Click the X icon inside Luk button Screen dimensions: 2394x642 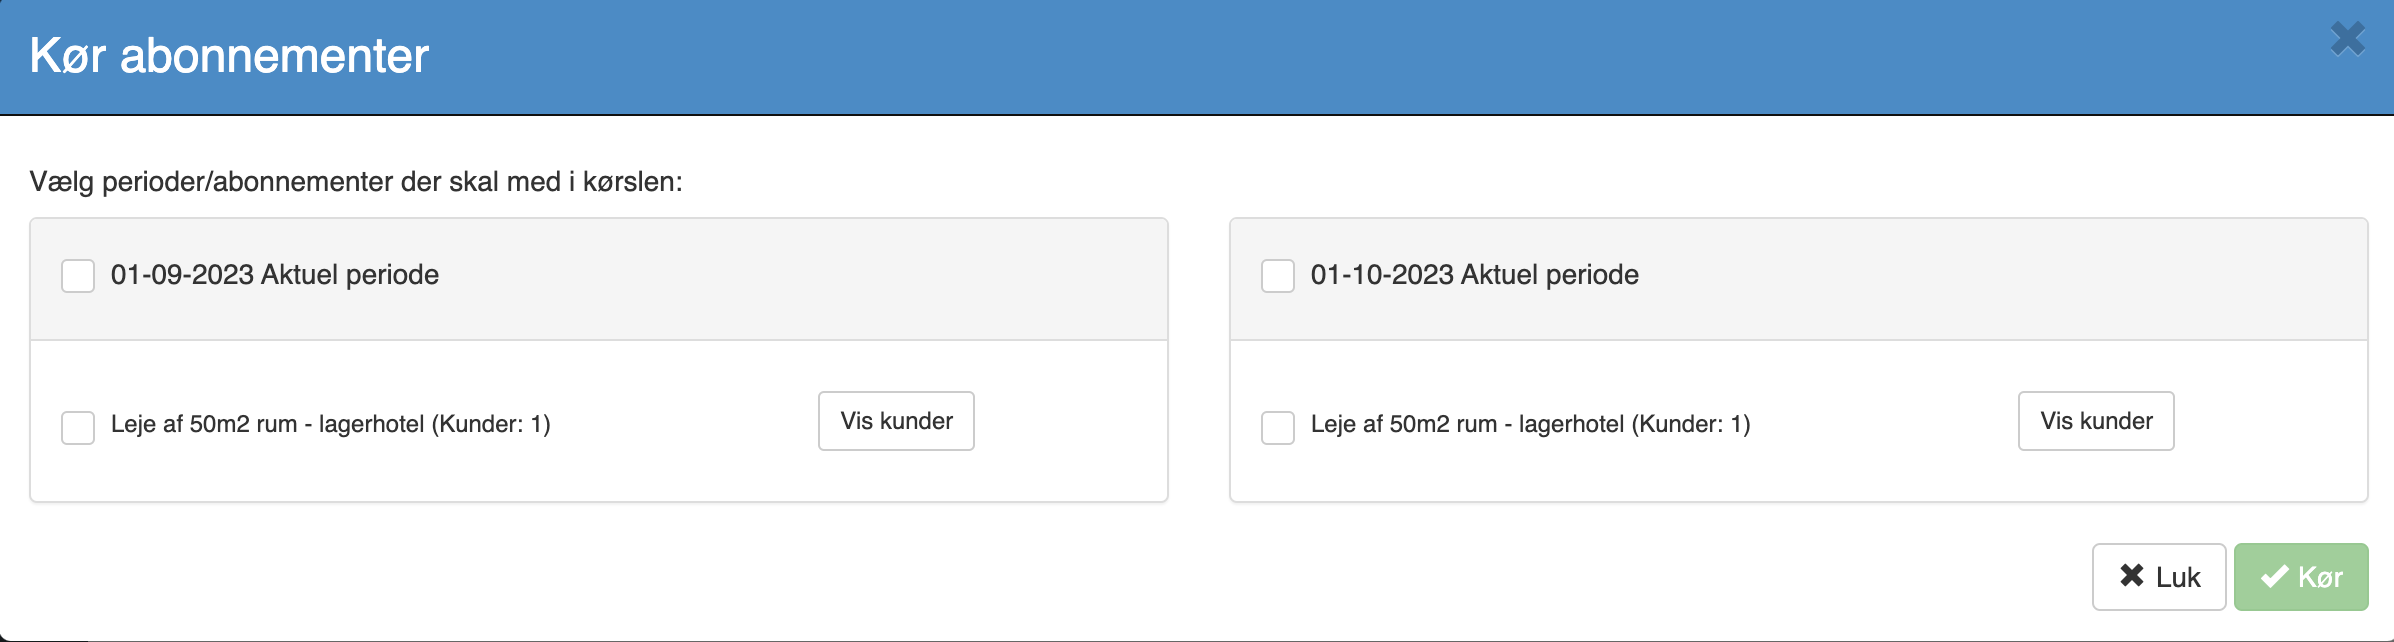click(2131, 576)
